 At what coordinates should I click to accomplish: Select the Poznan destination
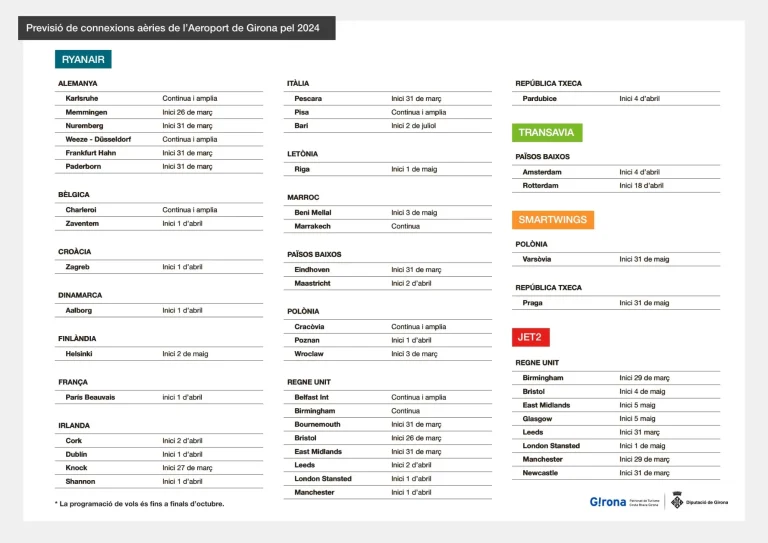click(x=307, y=340)
